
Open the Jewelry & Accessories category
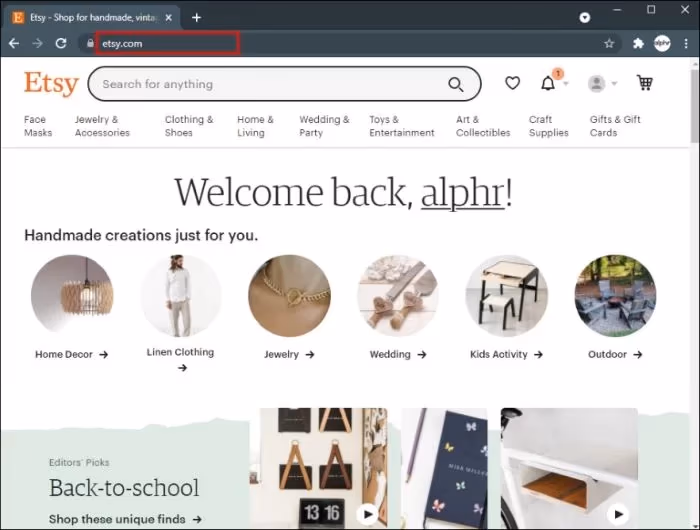tap(102, 126)
